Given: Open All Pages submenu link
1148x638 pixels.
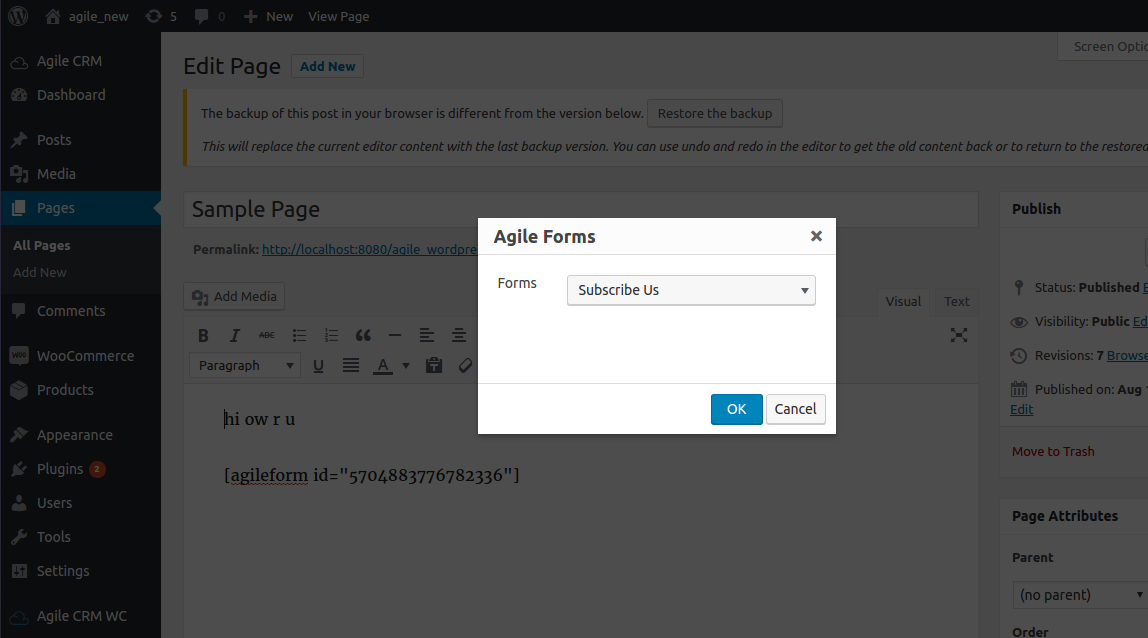Looking at the screenshot, I should (x=42, y=245).
